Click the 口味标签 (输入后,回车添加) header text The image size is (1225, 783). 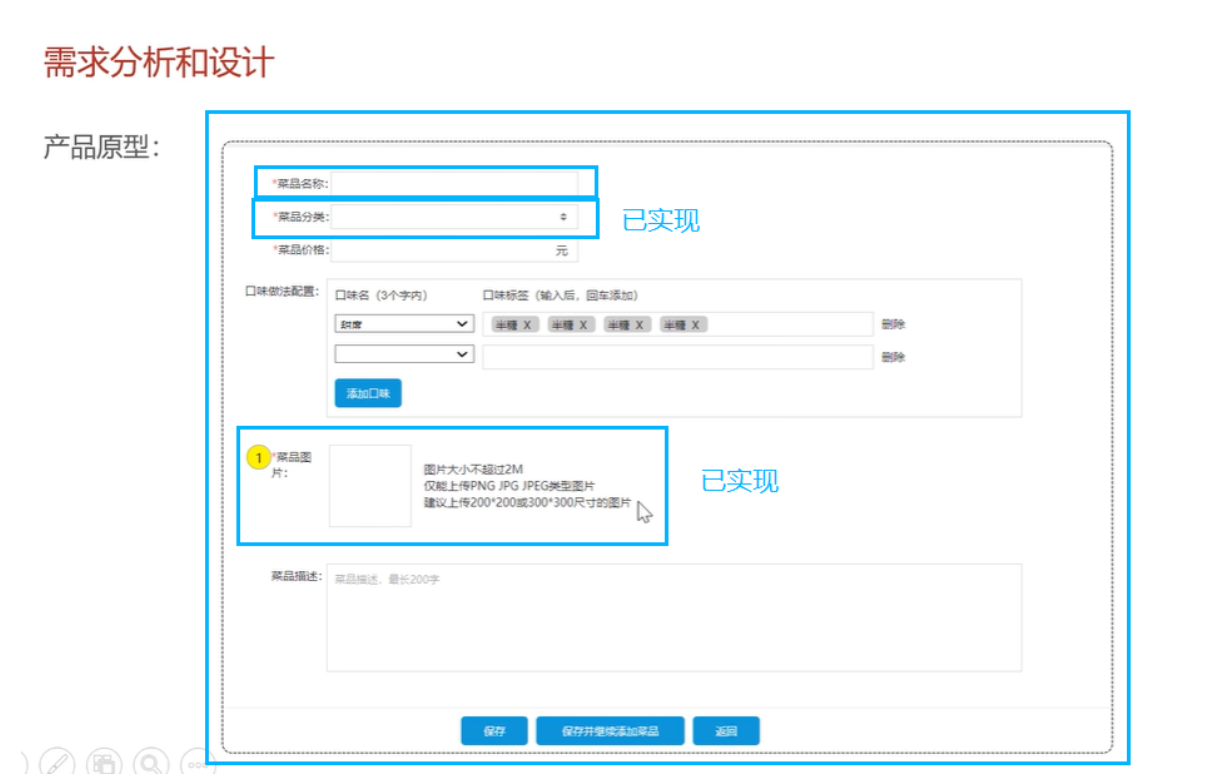560,295
